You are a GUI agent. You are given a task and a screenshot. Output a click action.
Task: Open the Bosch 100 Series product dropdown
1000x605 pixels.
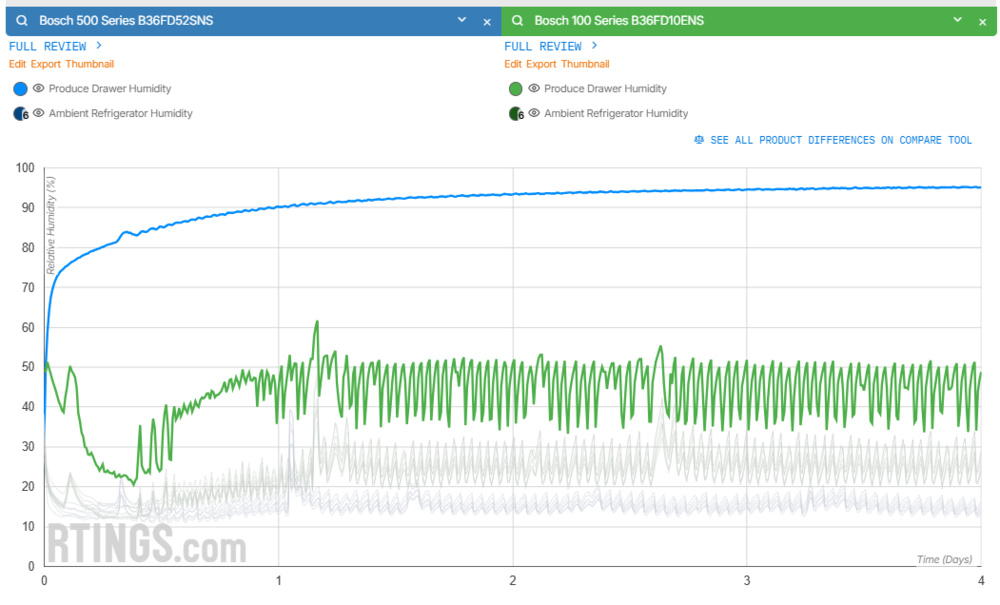[957, 19]
